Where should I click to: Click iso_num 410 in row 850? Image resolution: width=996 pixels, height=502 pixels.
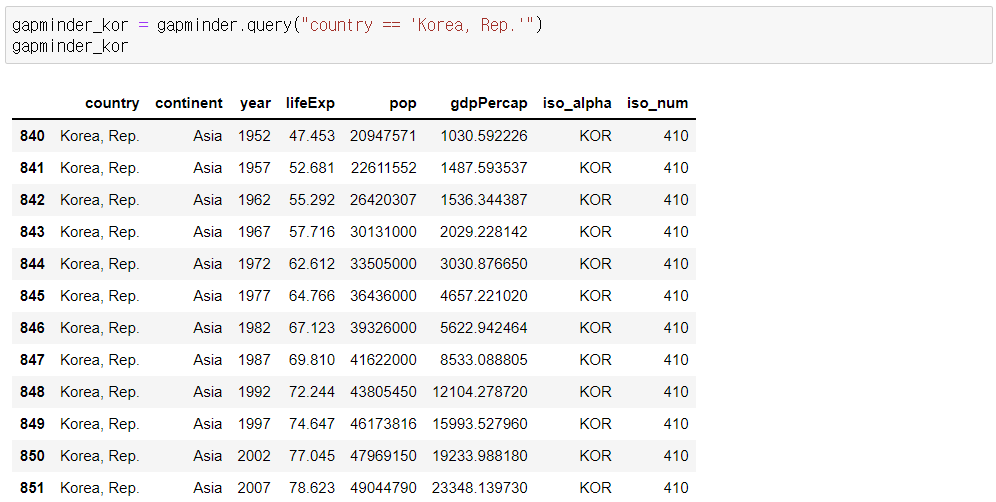[676, 456]
